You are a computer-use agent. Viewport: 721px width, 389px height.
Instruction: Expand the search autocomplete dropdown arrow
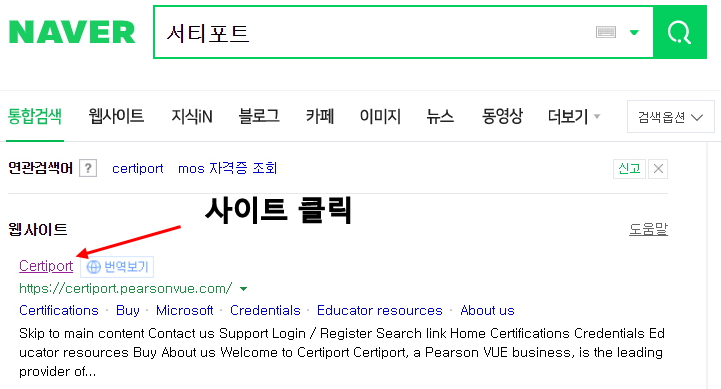coord(635,32)
